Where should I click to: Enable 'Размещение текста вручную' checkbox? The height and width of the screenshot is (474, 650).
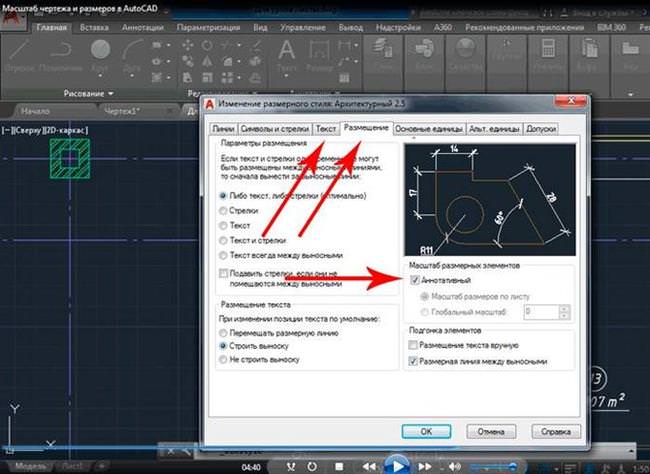coord(413,345)
